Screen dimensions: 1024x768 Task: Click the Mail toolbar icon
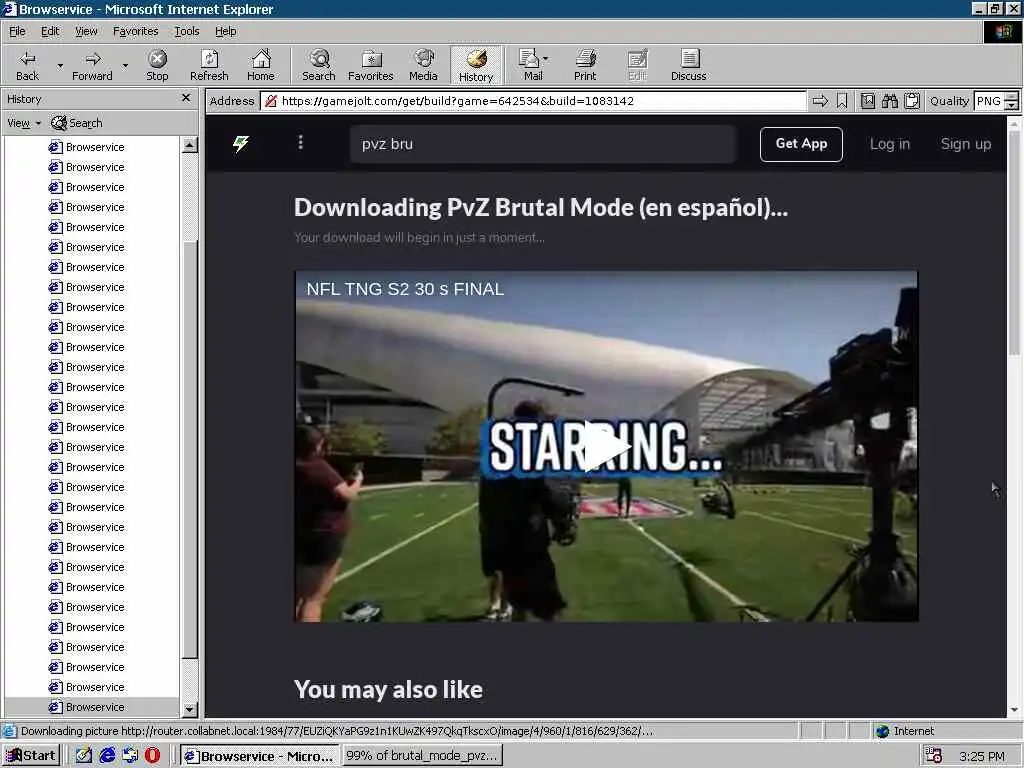[529, 65]
